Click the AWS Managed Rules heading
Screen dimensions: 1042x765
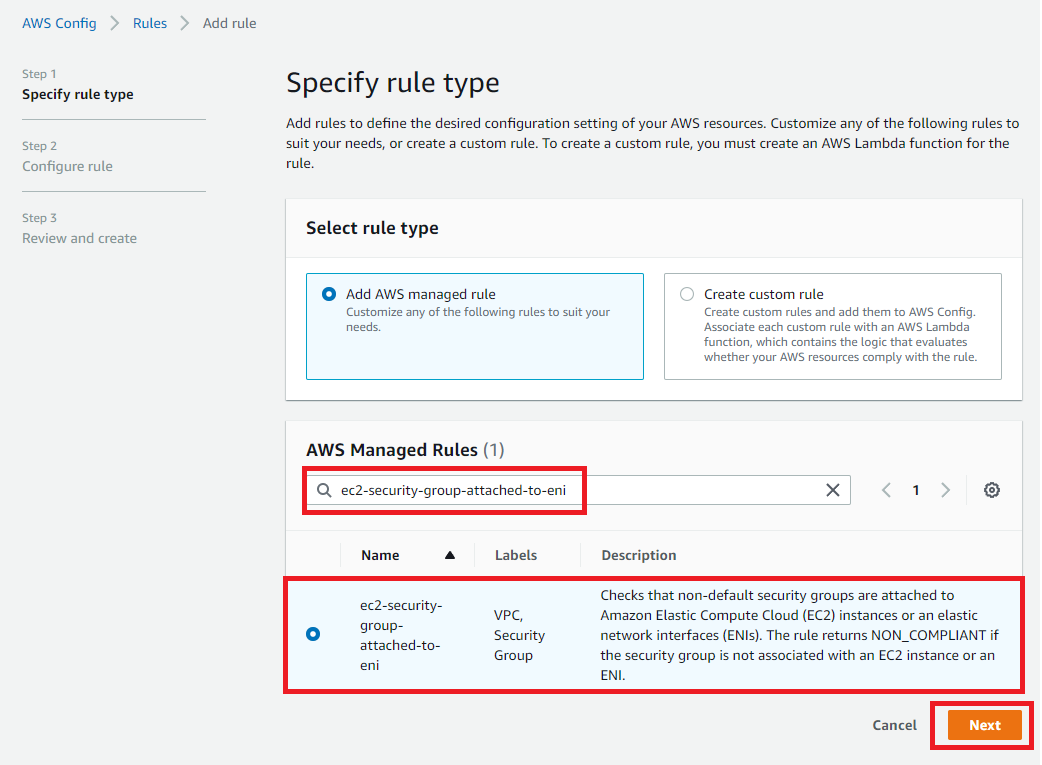(405, 450)
